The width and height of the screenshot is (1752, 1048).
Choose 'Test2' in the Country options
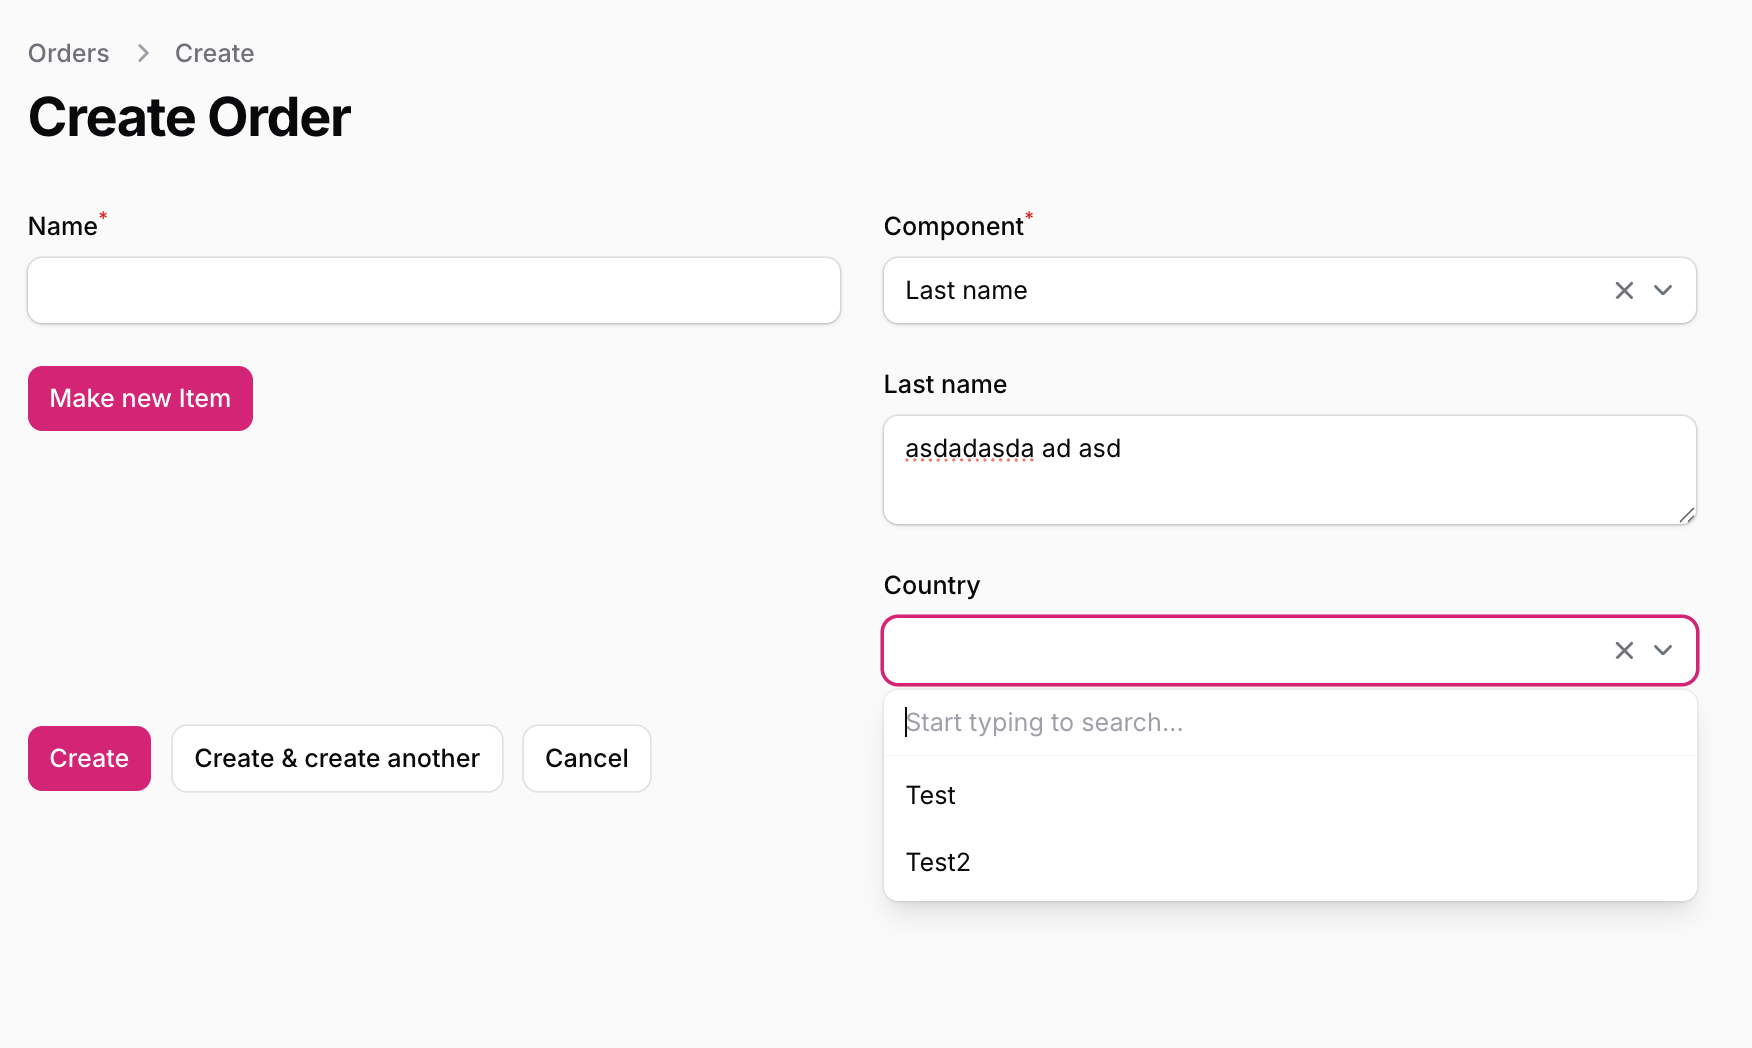point(938,862)
